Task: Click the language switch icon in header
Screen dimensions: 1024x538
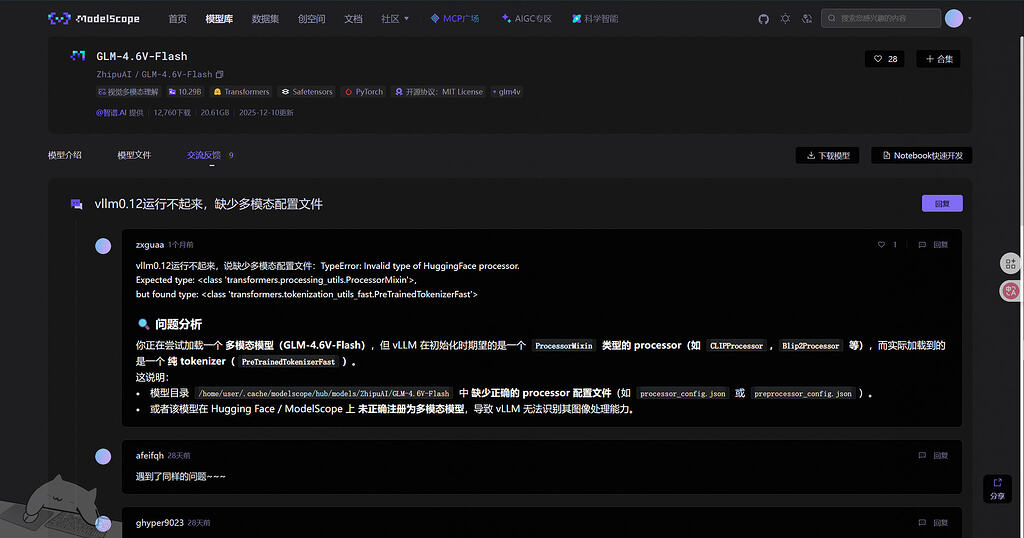Action: point(807,19)
